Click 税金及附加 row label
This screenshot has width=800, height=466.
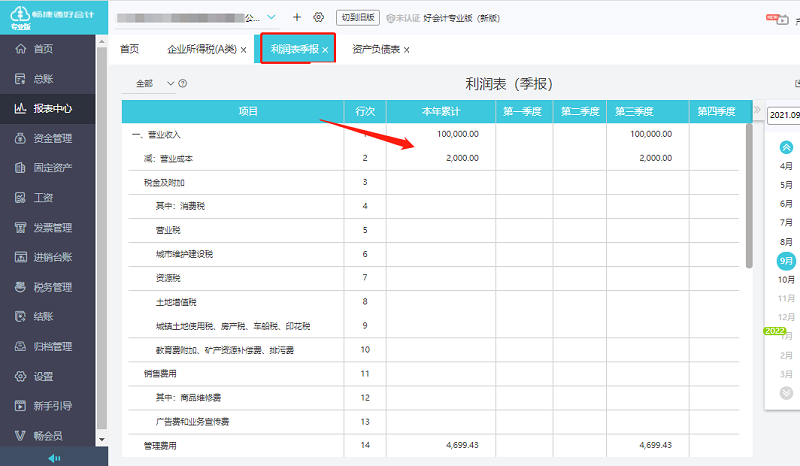click(x=164, y=183)
